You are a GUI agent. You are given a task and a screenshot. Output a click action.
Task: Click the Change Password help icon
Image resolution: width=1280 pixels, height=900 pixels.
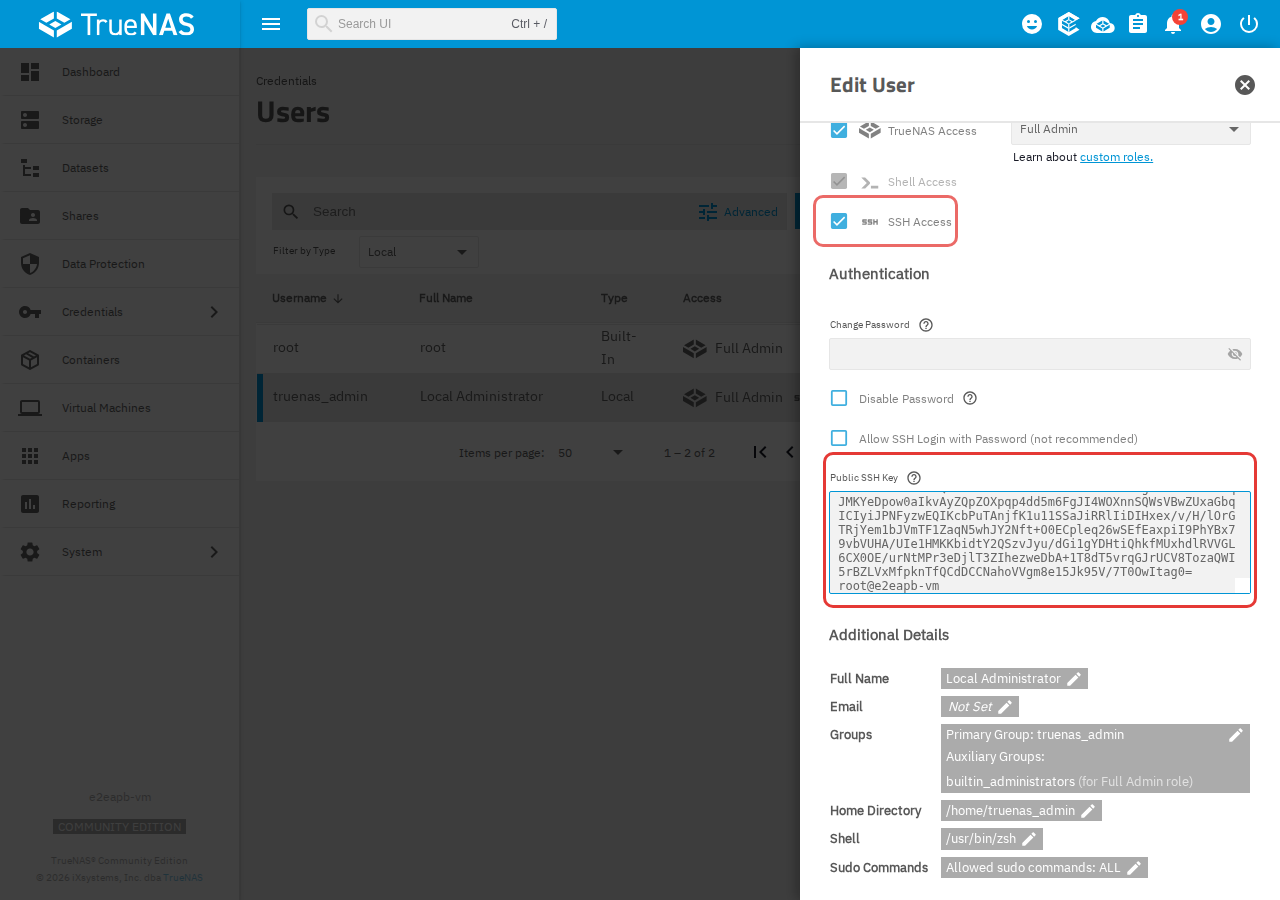[x=926, y=325]
